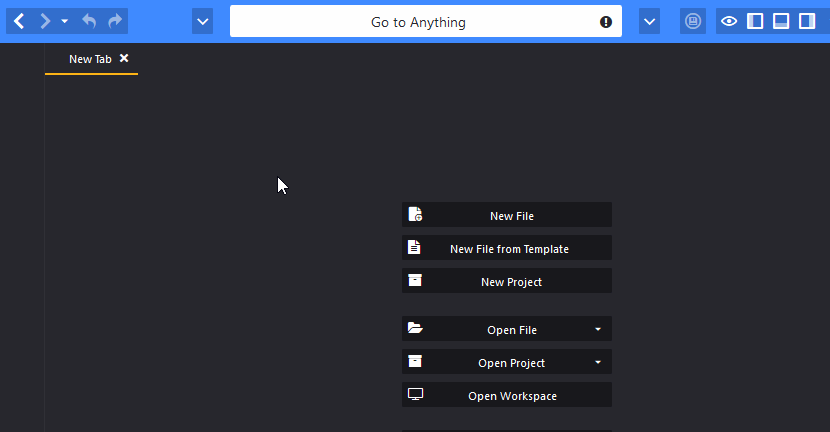The width and height of the screenshot is (830, 432).
Task: Toggle the left side pane
Action: pyautogui.click(x=755, y=21)
